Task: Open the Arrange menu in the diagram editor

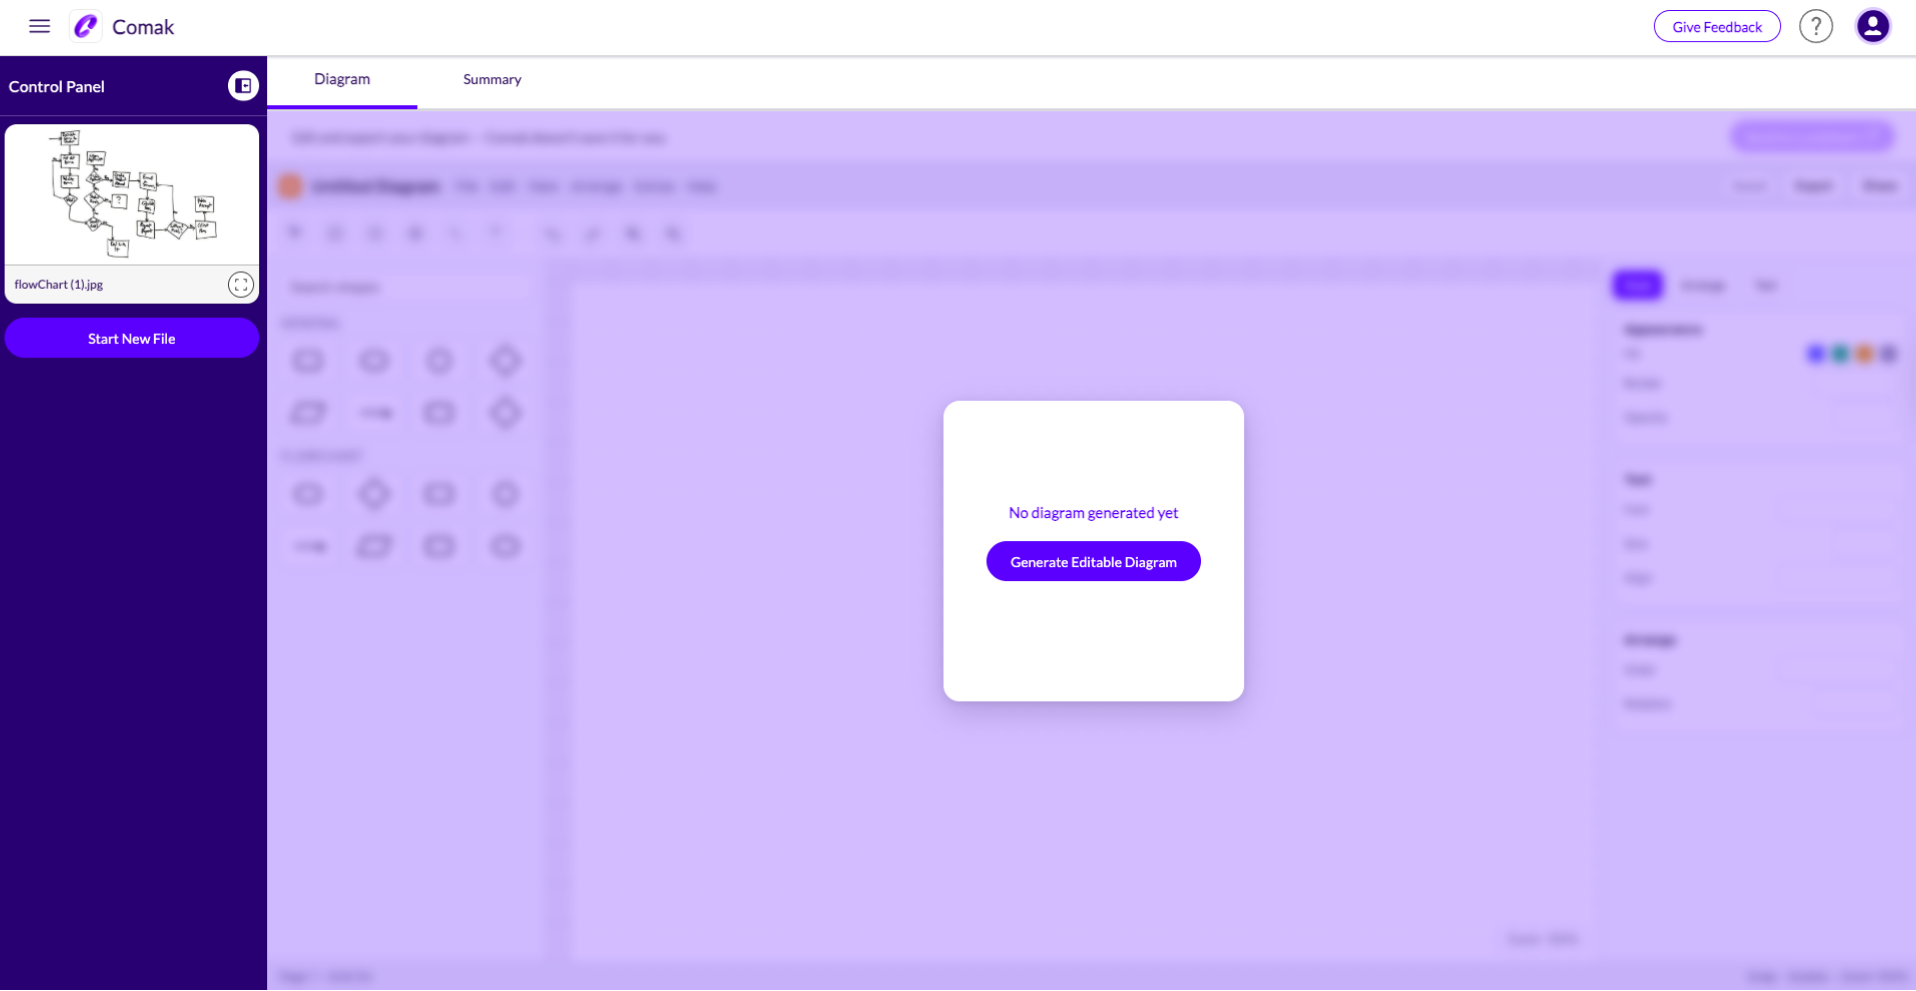Action: [596, 186]
